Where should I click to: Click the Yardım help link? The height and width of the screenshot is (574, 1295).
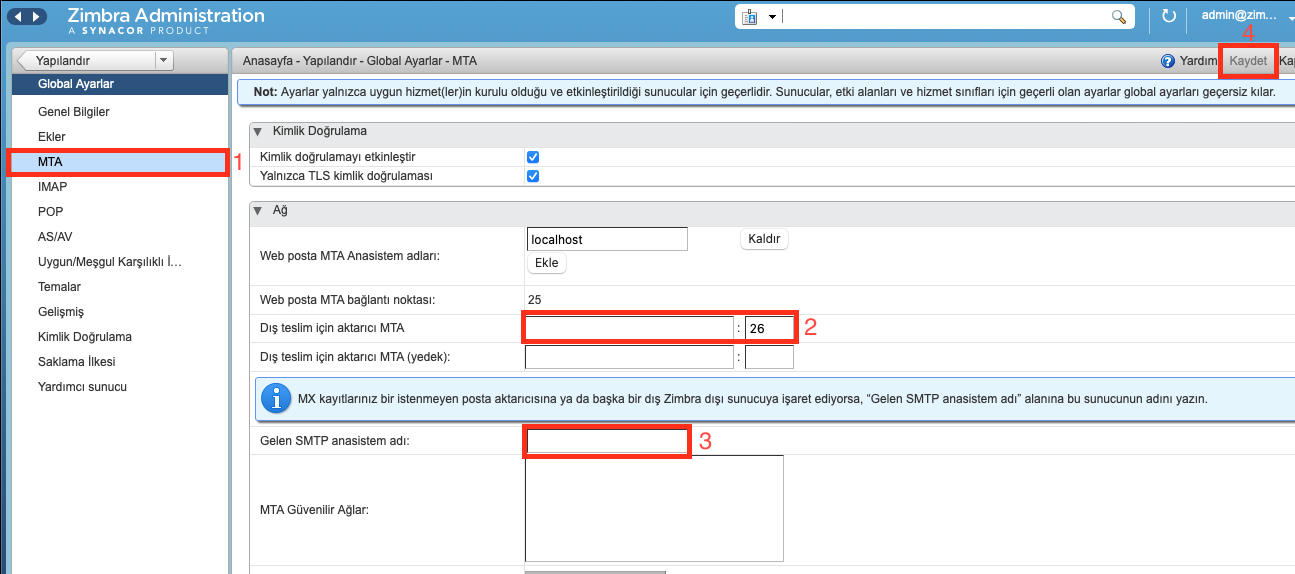[1197, 61]
